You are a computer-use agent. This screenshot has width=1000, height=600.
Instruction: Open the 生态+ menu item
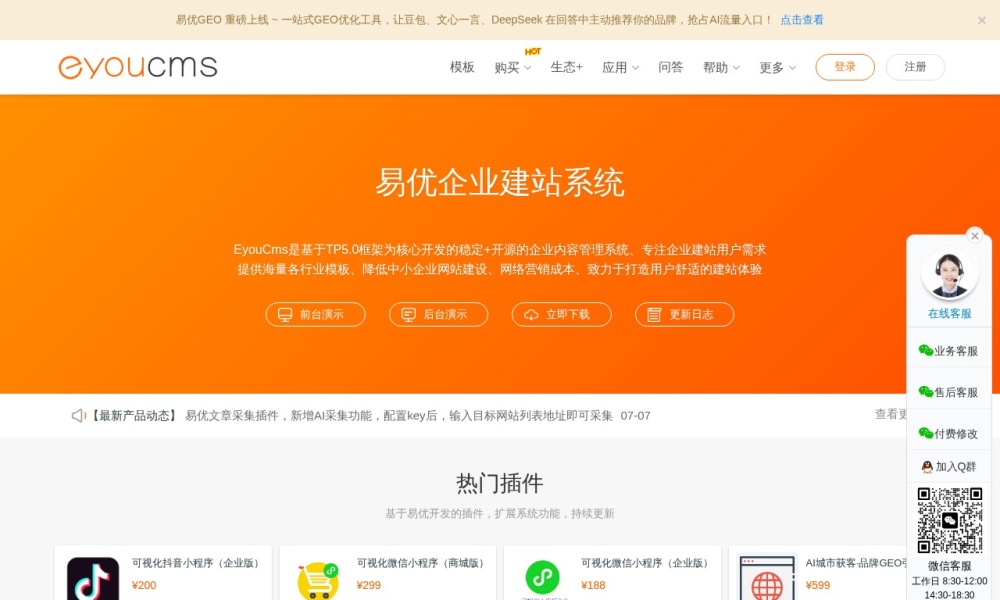coord(566,67)
